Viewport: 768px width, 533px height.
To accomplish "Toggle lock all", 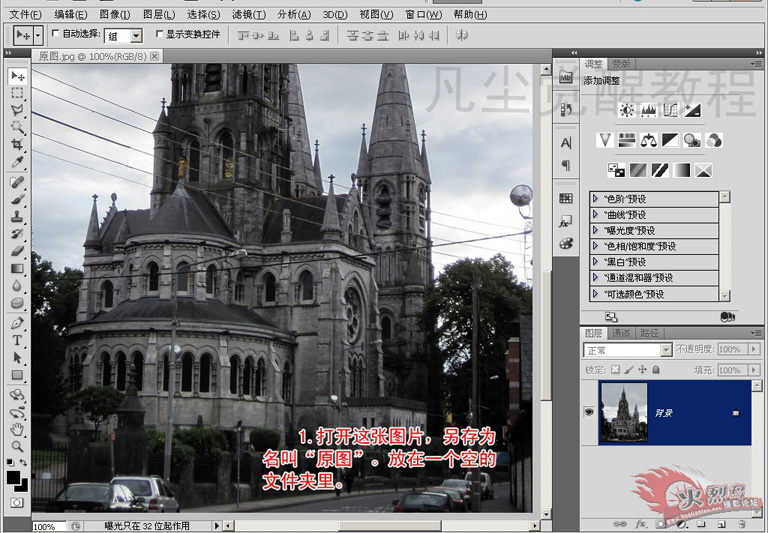I will click(656, 369).
